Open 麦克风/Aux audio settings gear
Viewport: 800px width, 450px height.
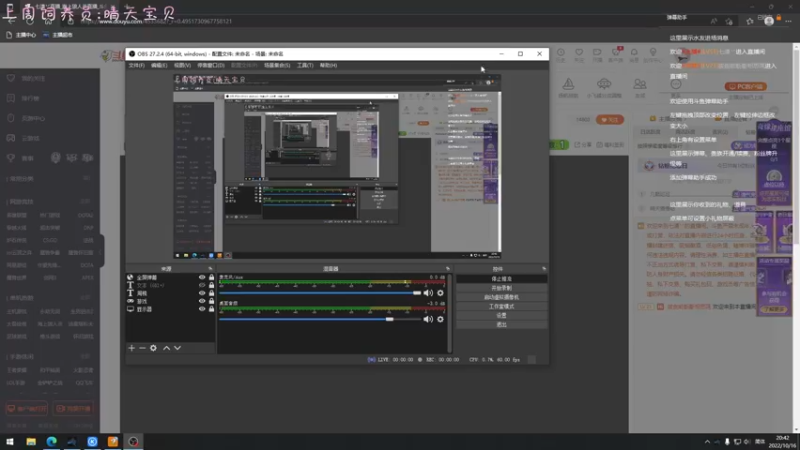pos(440,293)
